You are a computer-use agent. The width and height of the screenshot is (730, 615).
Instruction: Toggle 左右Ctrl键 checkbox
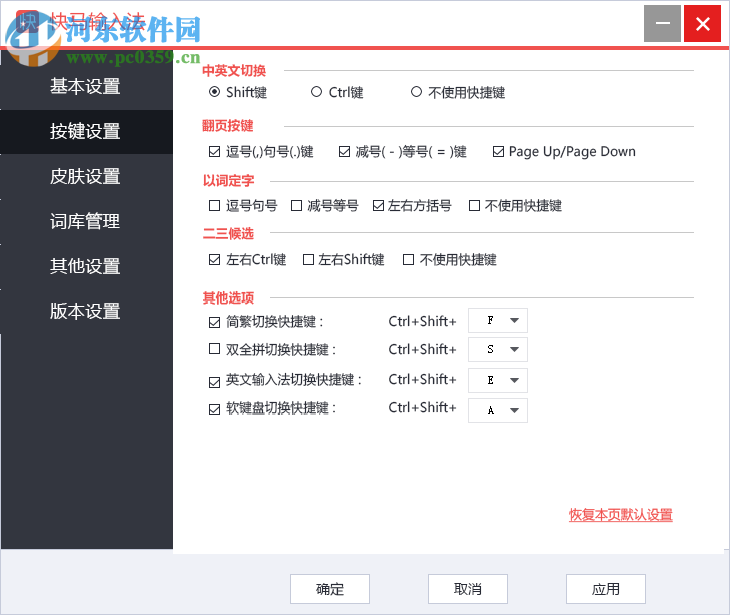pyautogui.click(x=215, y=260)
